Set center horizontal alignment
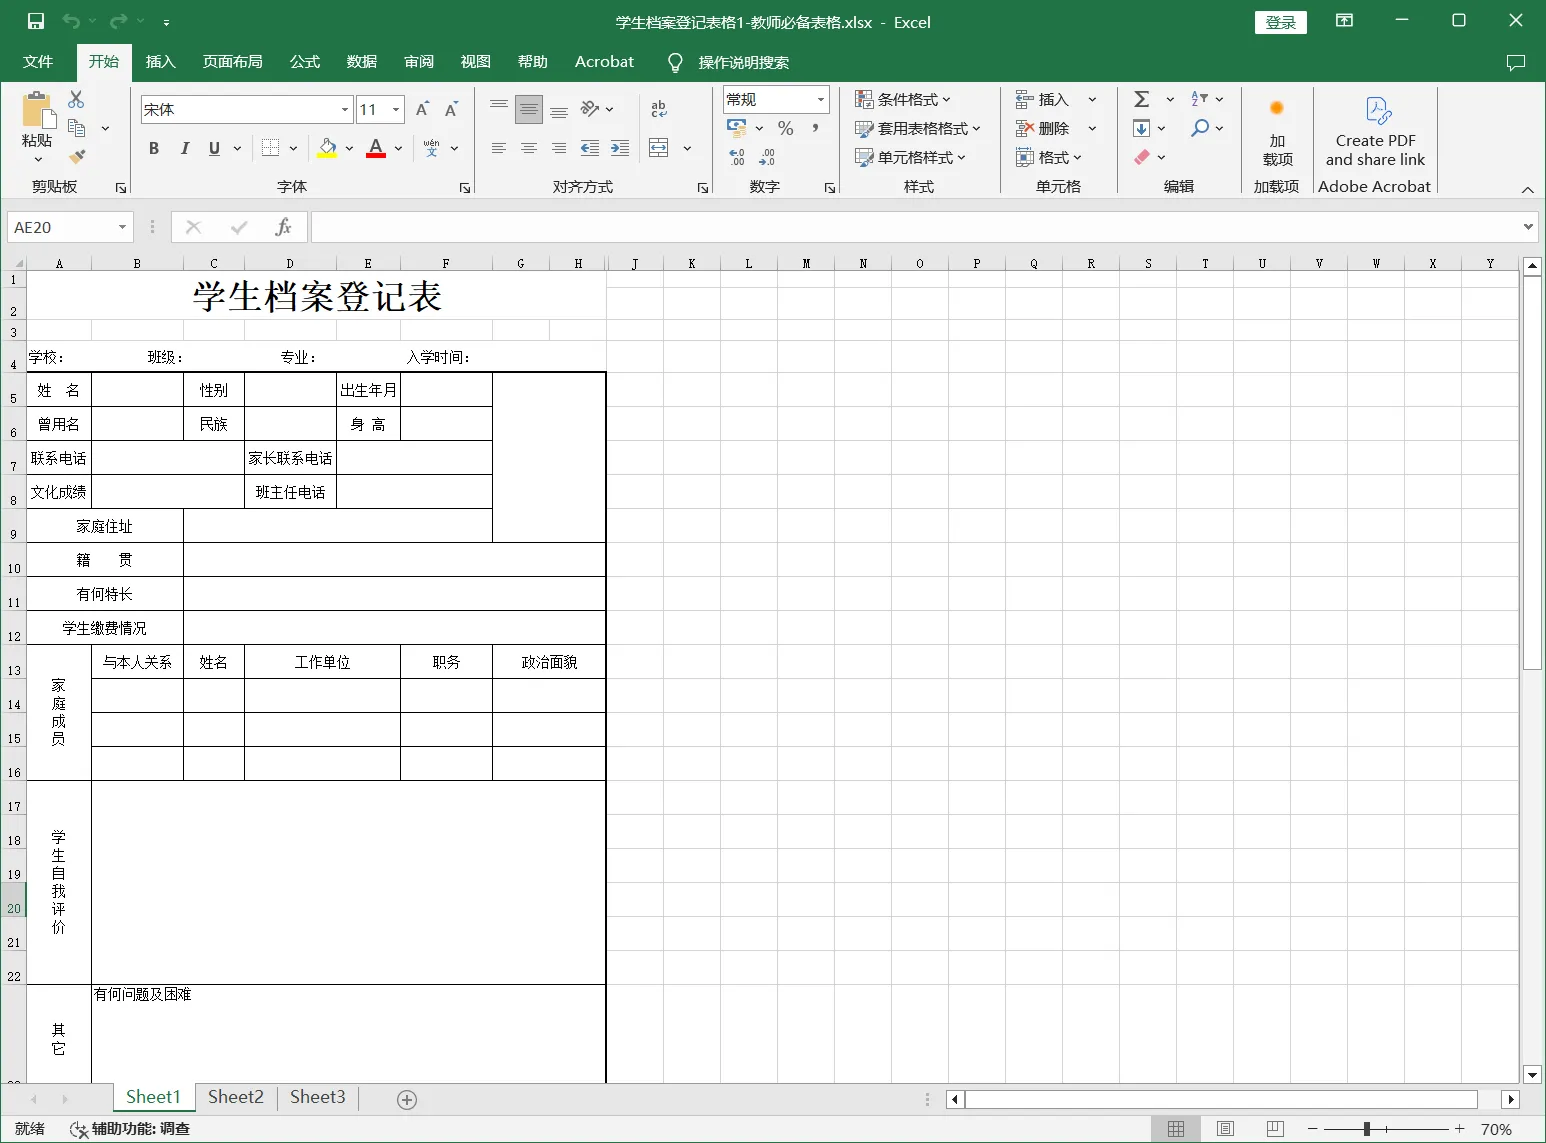 pos(529,148)
